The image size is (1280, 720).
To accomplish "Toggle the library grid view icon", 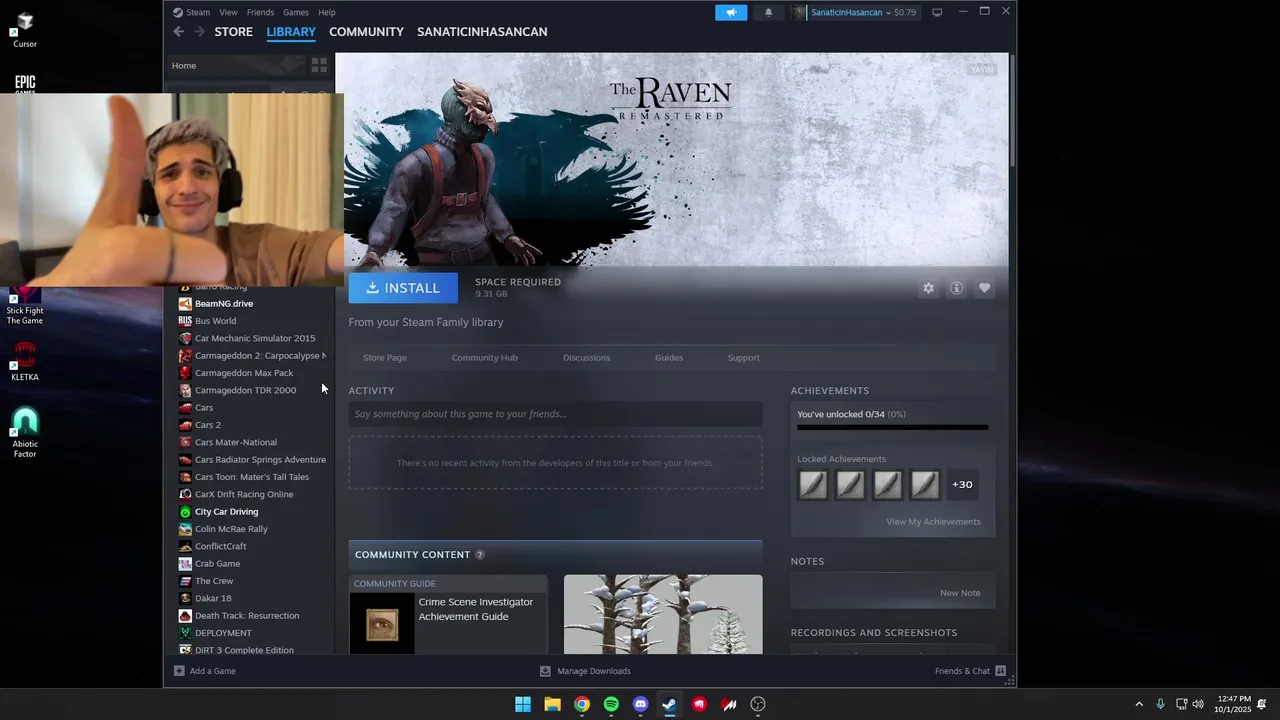I will [319, 65].
